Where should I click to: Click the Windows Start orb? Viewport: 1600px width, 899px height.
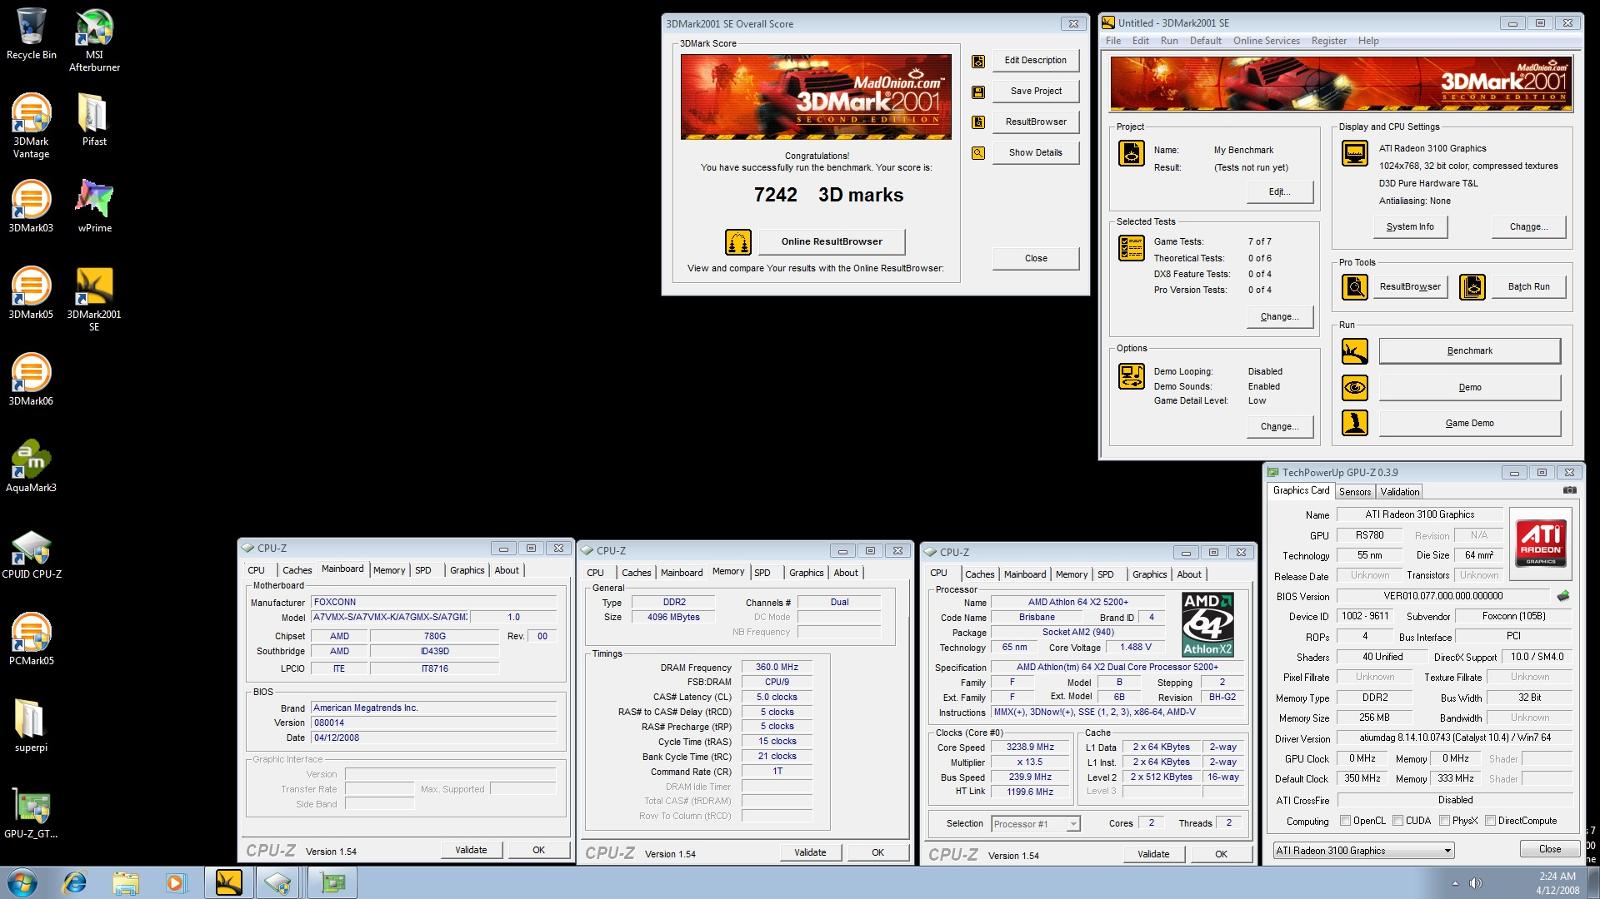(x=22, y=883)
